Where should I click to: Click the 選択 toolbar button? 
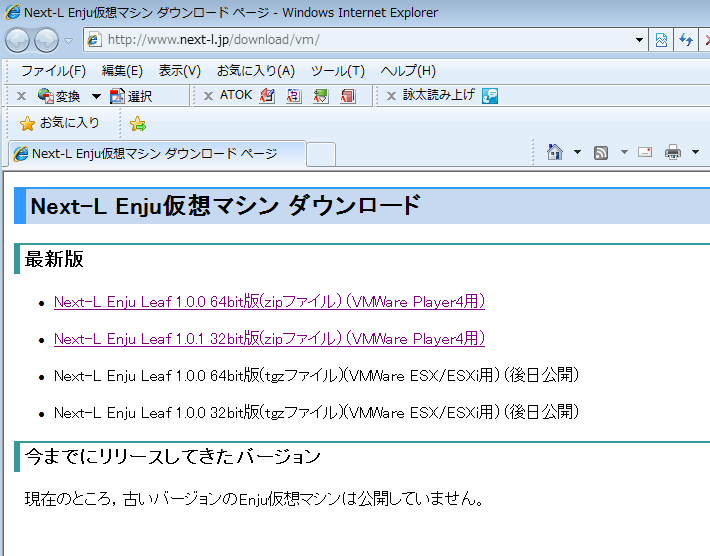(x=131, y=96)
